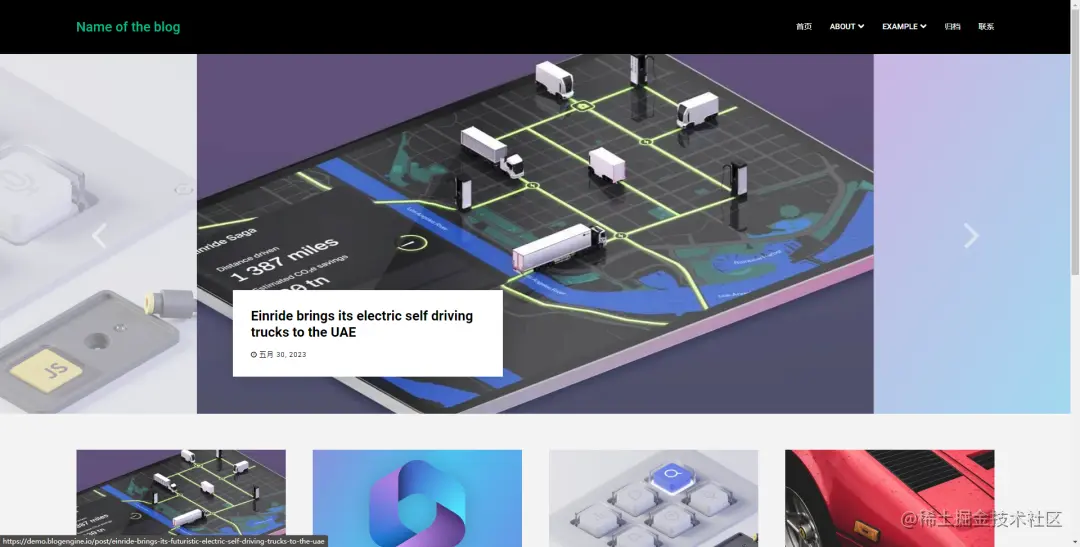Open the 联系 contact menu item
This screenshot has width=1080, height=547.
click(986, 26)
